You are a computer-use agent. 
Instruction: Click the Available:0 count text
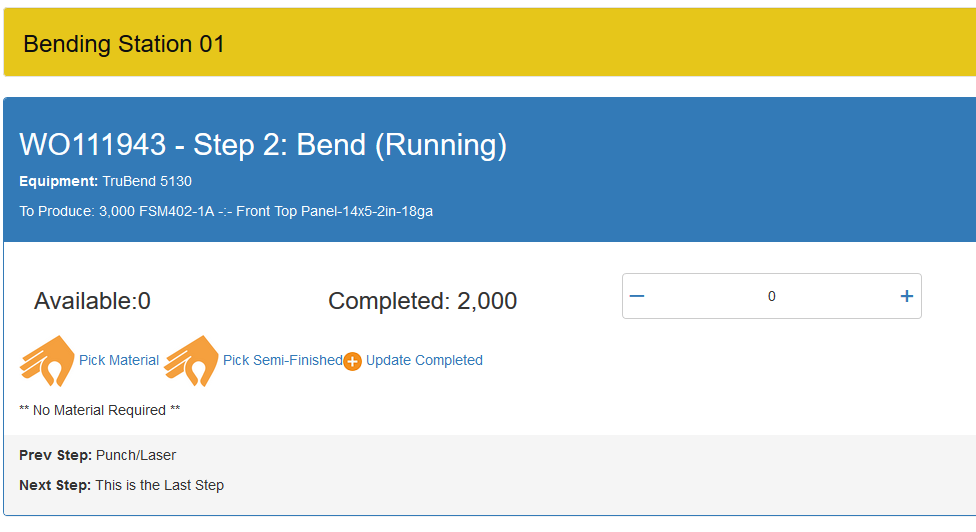point(92,301)
